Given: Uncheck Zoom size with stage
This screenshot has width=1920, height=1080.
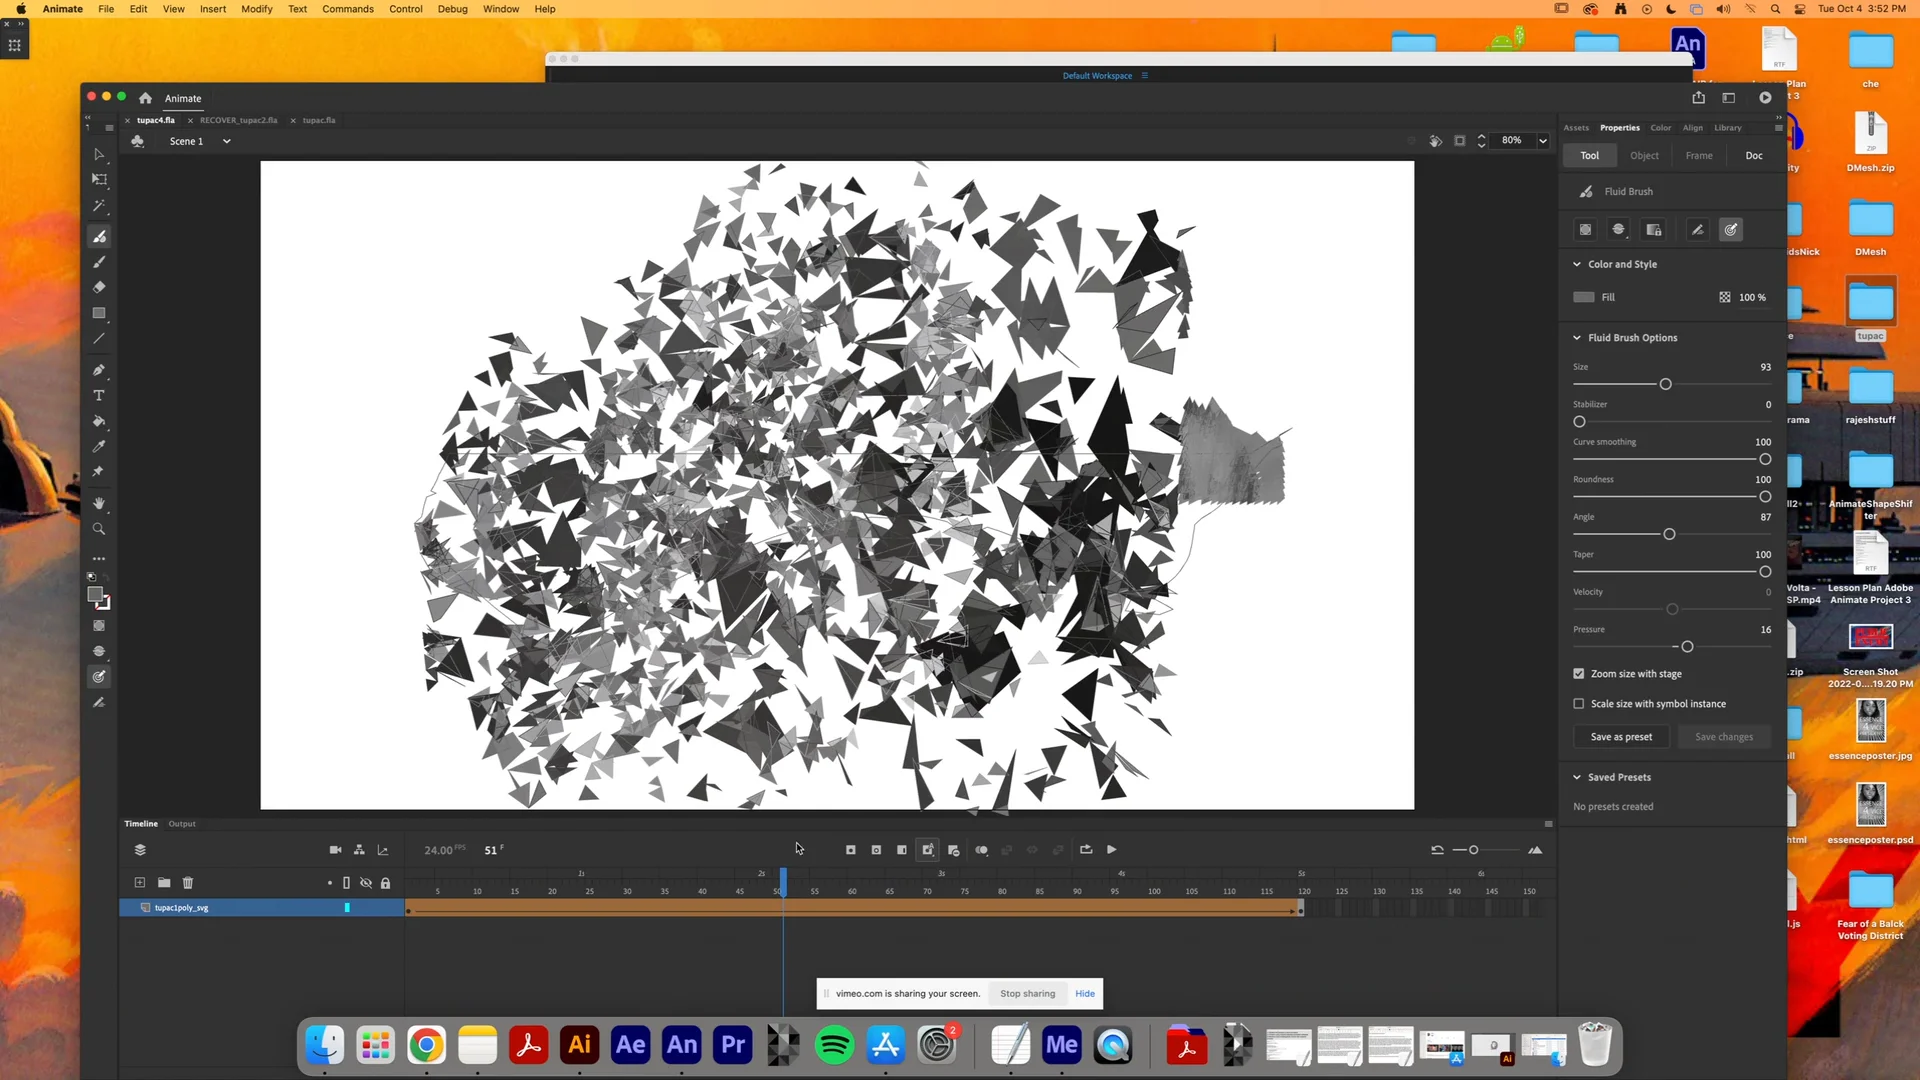Looking at the screenshot, I should tap(1579, 673).
